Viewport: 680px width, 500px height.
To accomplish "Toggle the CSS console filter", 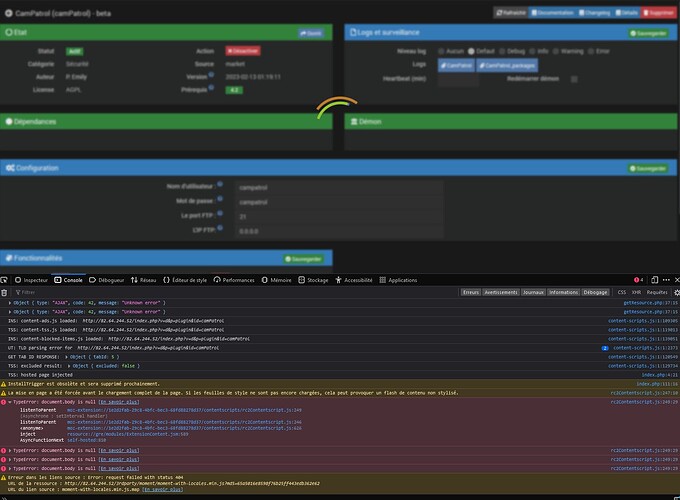I will [622, 292].
